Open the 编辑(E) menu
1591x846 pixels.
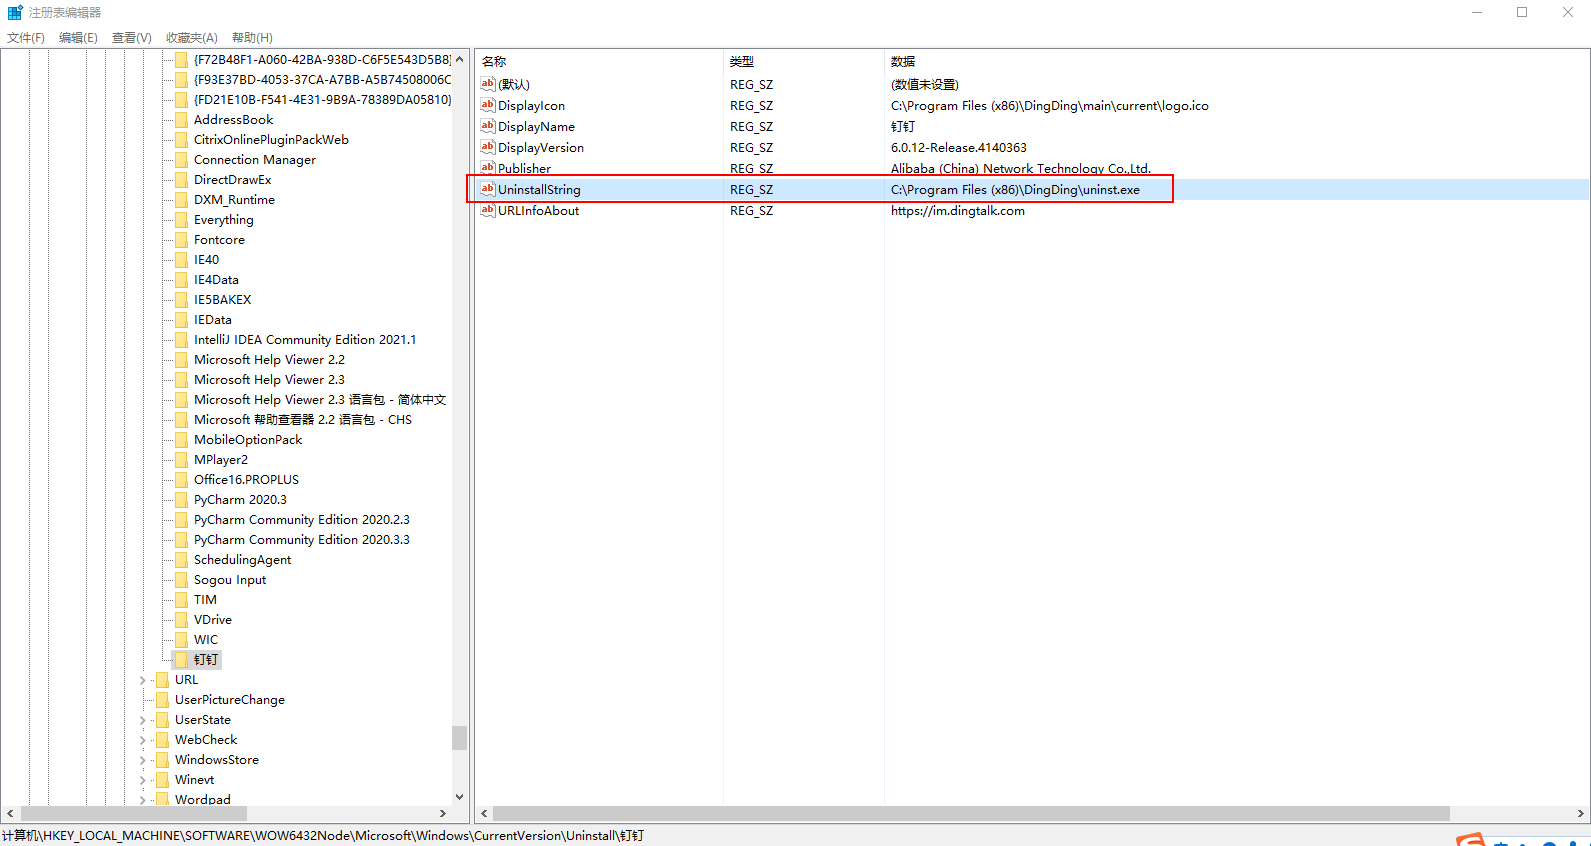78,38
